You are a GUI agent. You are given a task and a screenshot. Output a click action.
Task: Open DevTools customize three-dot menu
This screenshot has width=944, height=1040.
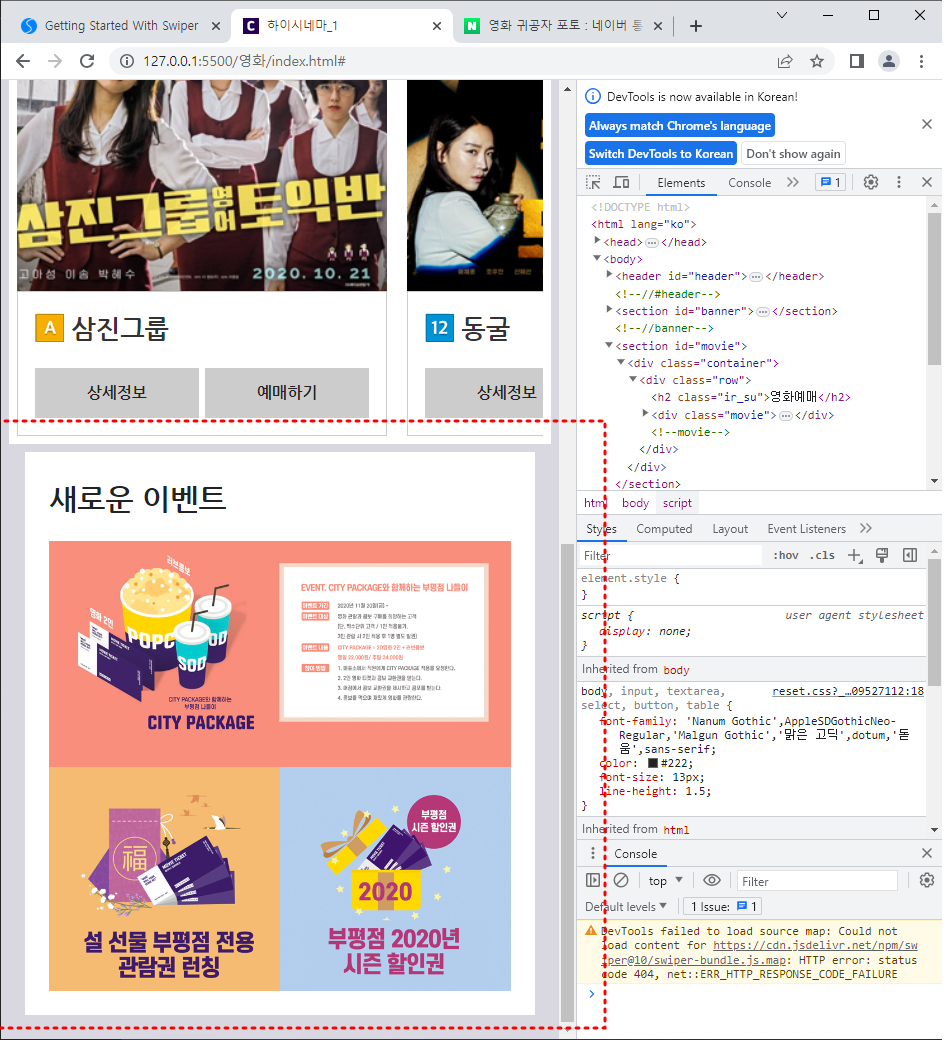899,182
